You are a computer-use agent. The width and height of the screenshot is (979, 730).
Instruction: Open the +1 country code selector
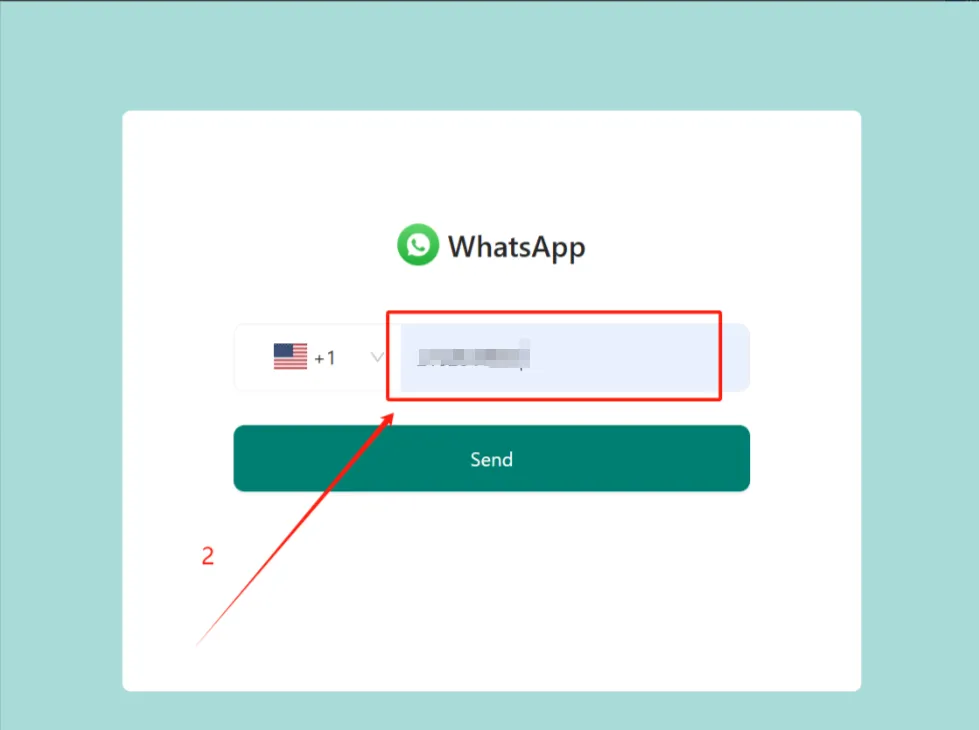coord(310,357)
